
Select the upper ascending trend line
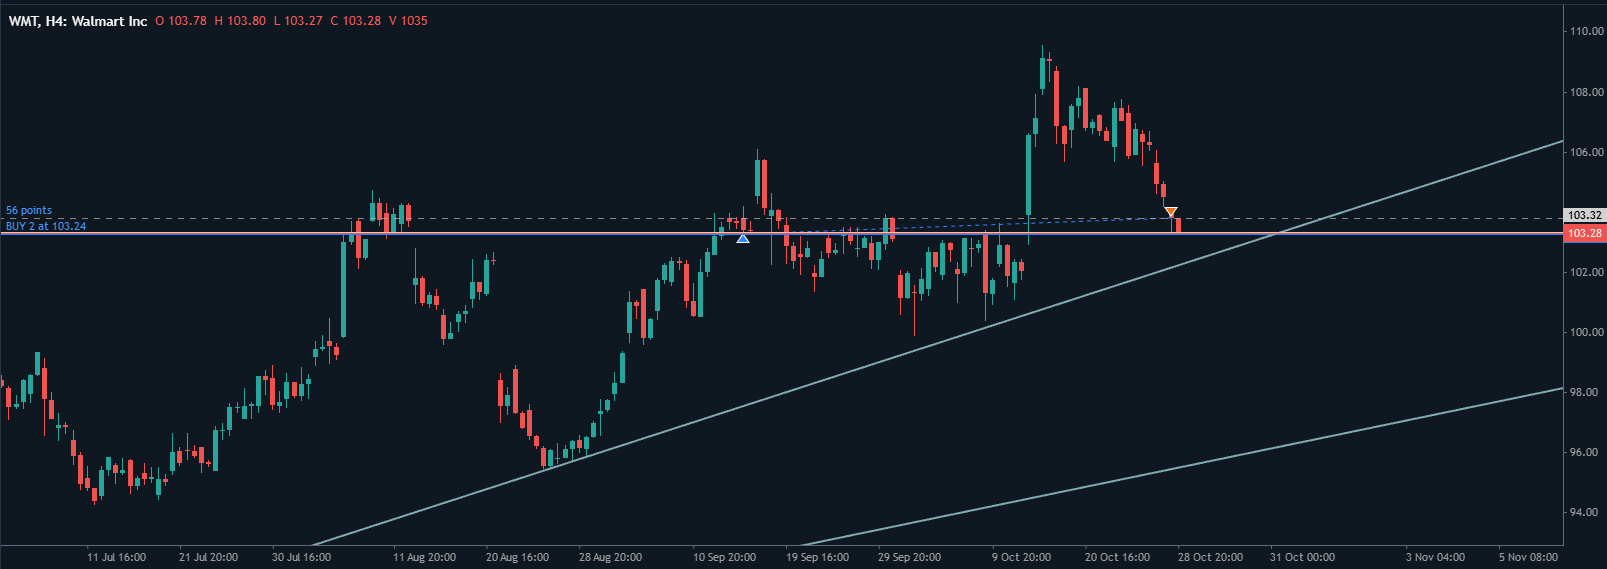click(x=937, y=343)
